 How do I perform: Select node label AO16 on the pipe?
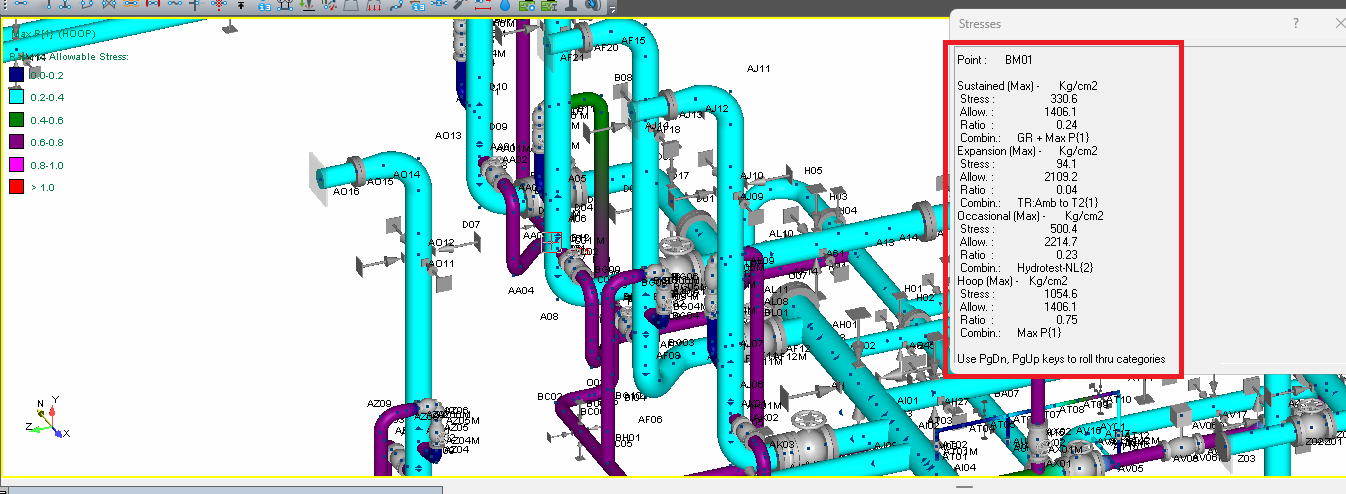click(x=346, y=191)
